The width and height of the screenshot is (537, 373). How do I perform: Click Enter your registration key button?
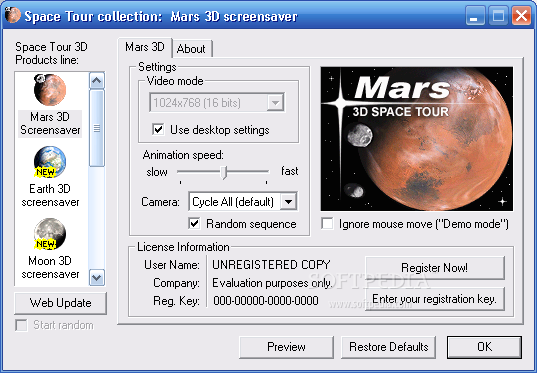(x=435, y=299)
